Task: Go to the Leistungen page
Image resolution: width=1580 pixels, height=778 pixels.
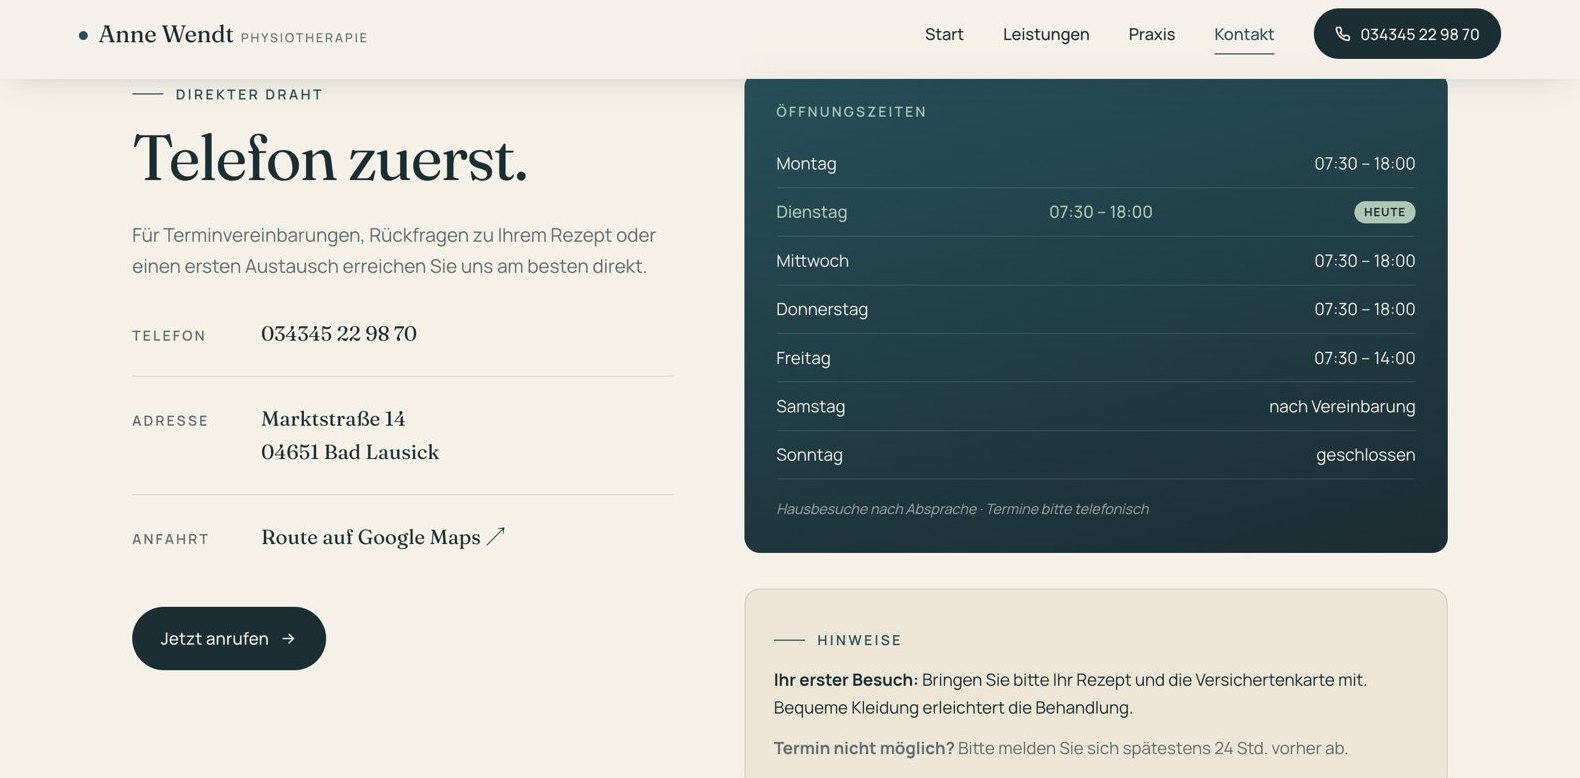Action: (1046, 34)
